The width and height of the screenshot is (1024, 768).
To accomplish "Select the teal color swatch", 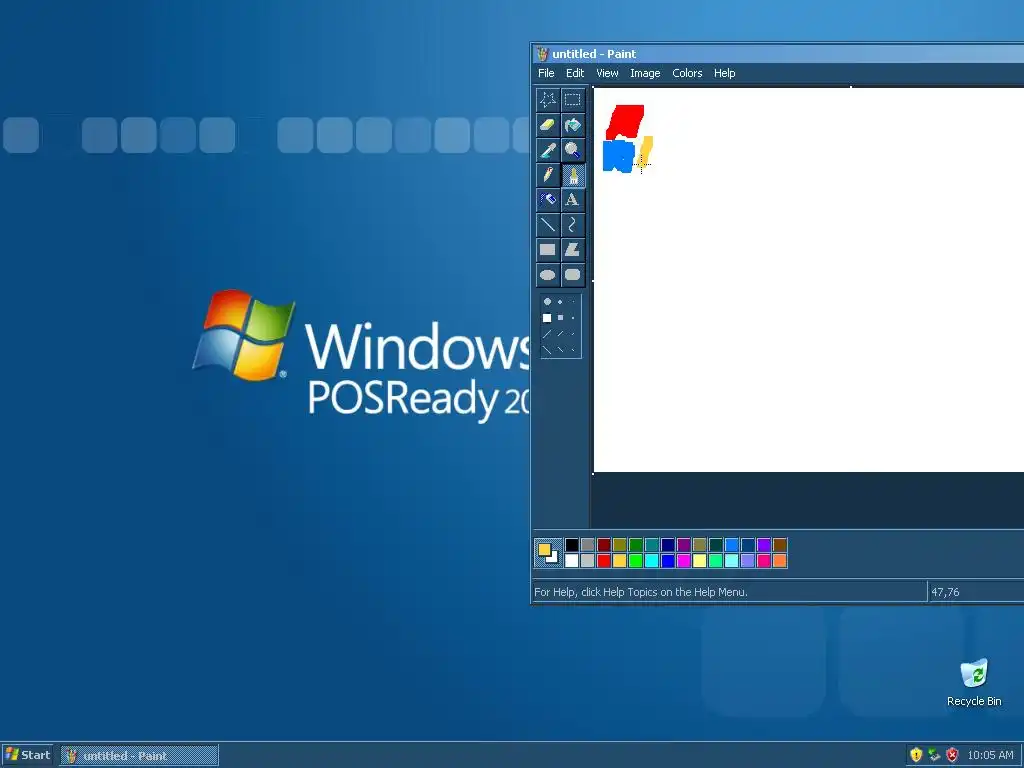I will (652, 545).
